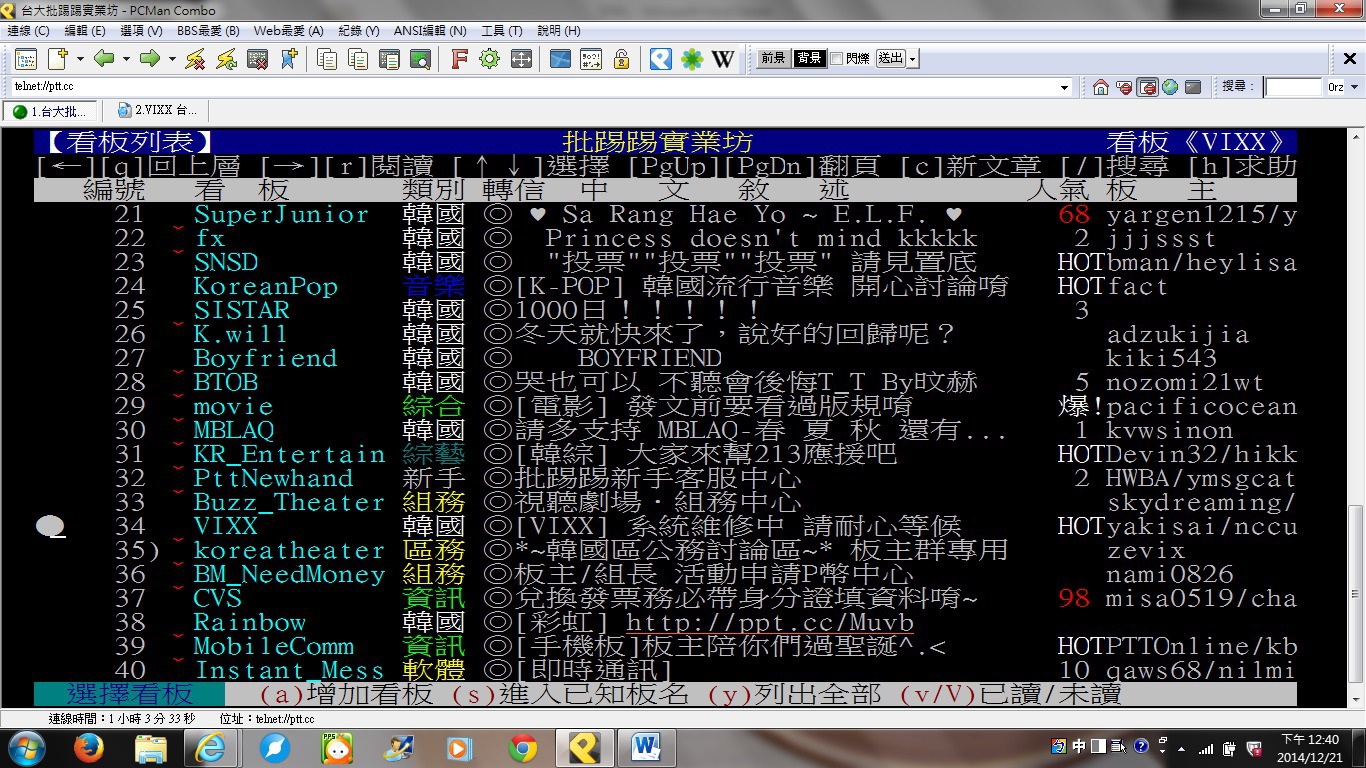1366x768 pixels.
Task: Expand the forward history dropdown arrow
Action: pos(173,59)
